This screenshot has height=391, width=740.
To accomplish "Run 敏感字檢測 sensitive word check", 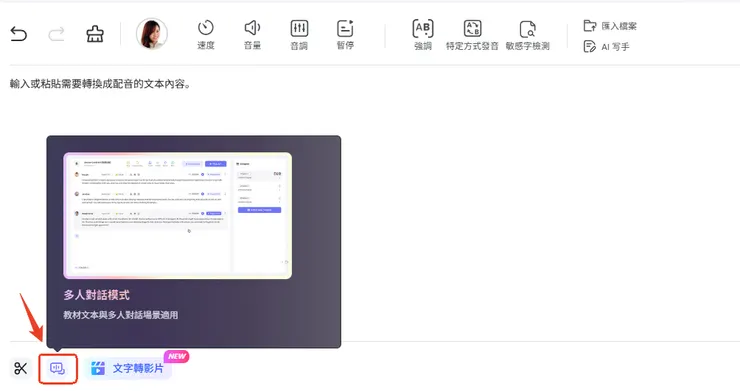I will (x=528, y=35).
